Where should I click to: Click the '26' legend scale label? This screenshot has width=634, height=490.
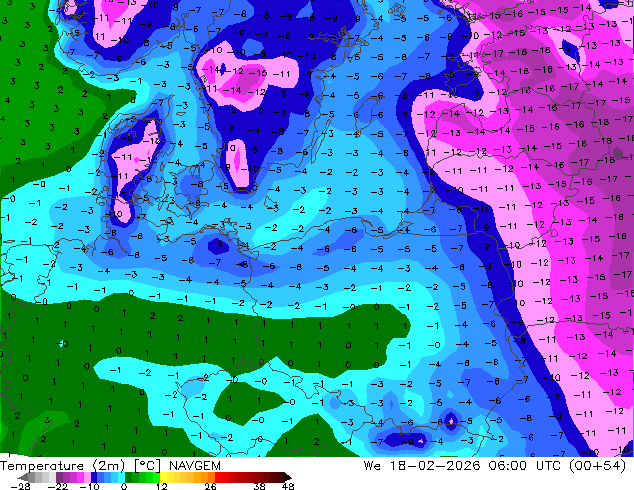click(x=210, y=486)
